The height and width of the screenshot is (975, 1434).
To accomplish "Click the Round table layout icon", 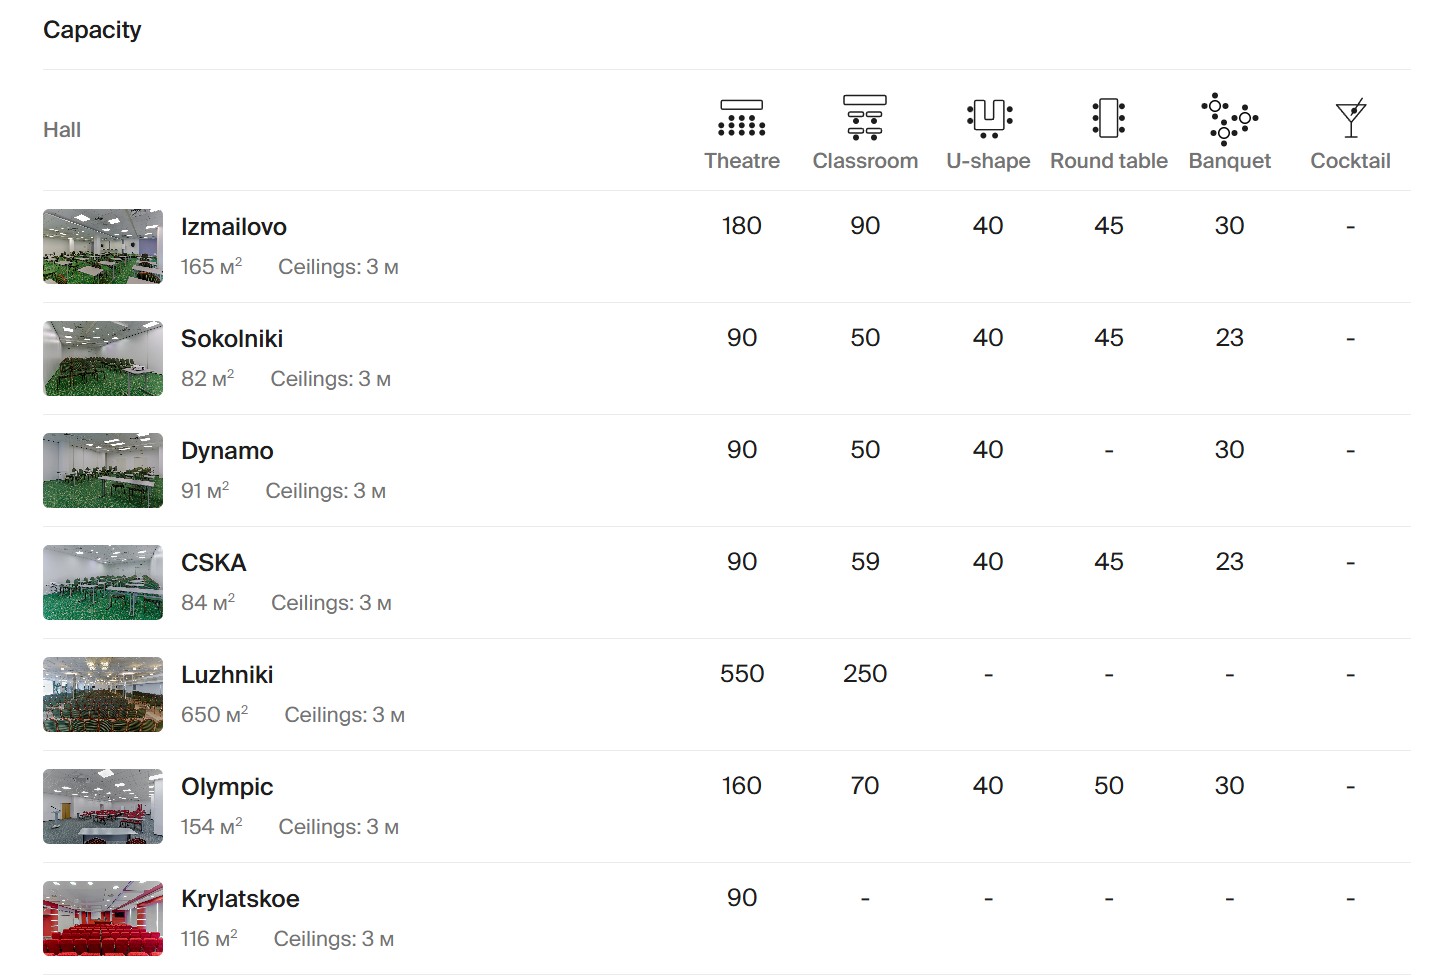I will click(x=1108, y=118).
